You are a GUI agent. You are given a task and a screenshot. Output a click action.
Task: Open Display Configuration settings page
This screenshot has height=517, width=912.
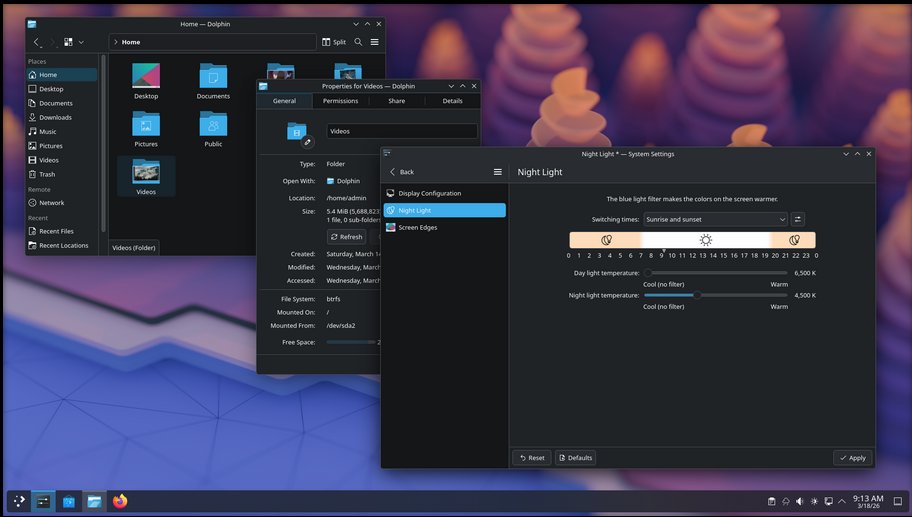[445, 193]
